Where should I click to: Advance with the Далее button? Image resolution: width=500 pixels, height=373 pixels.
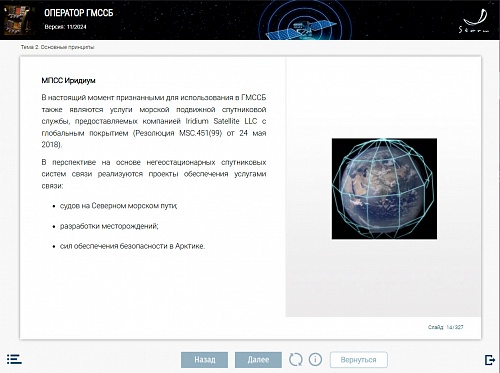258,360
